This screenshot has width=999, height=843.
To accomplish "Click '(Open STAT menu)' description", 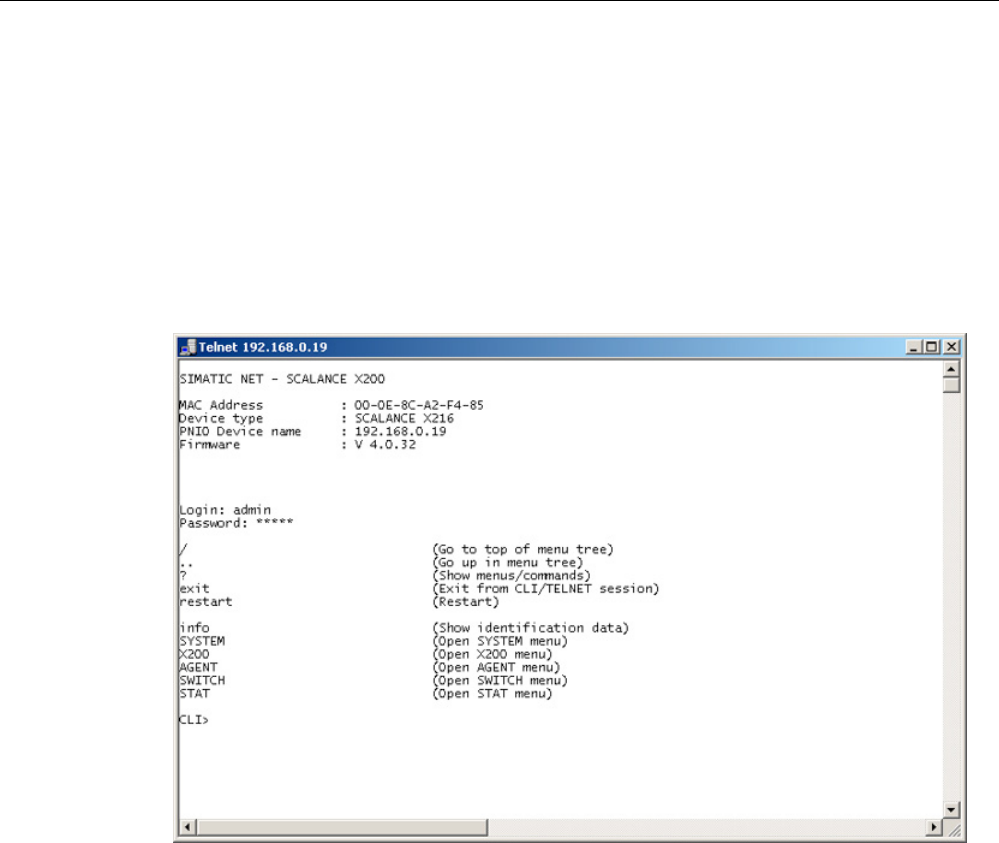I will (x=492, y=693).
